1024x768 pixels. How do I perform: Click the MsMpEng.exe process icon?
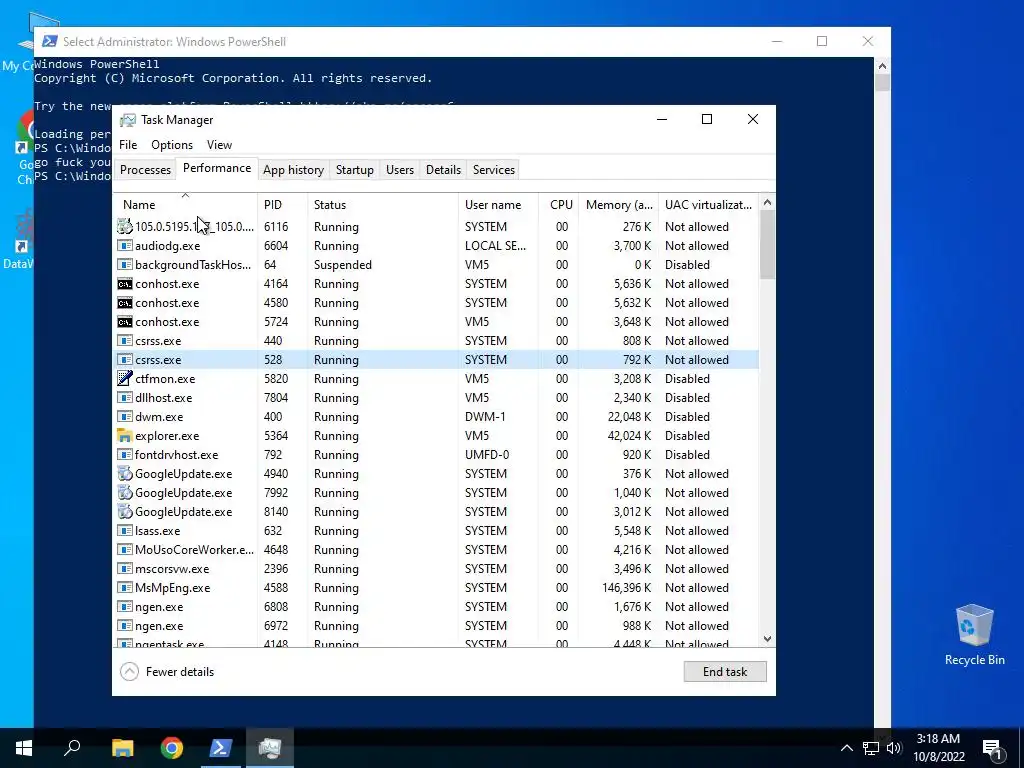(124, 588)
